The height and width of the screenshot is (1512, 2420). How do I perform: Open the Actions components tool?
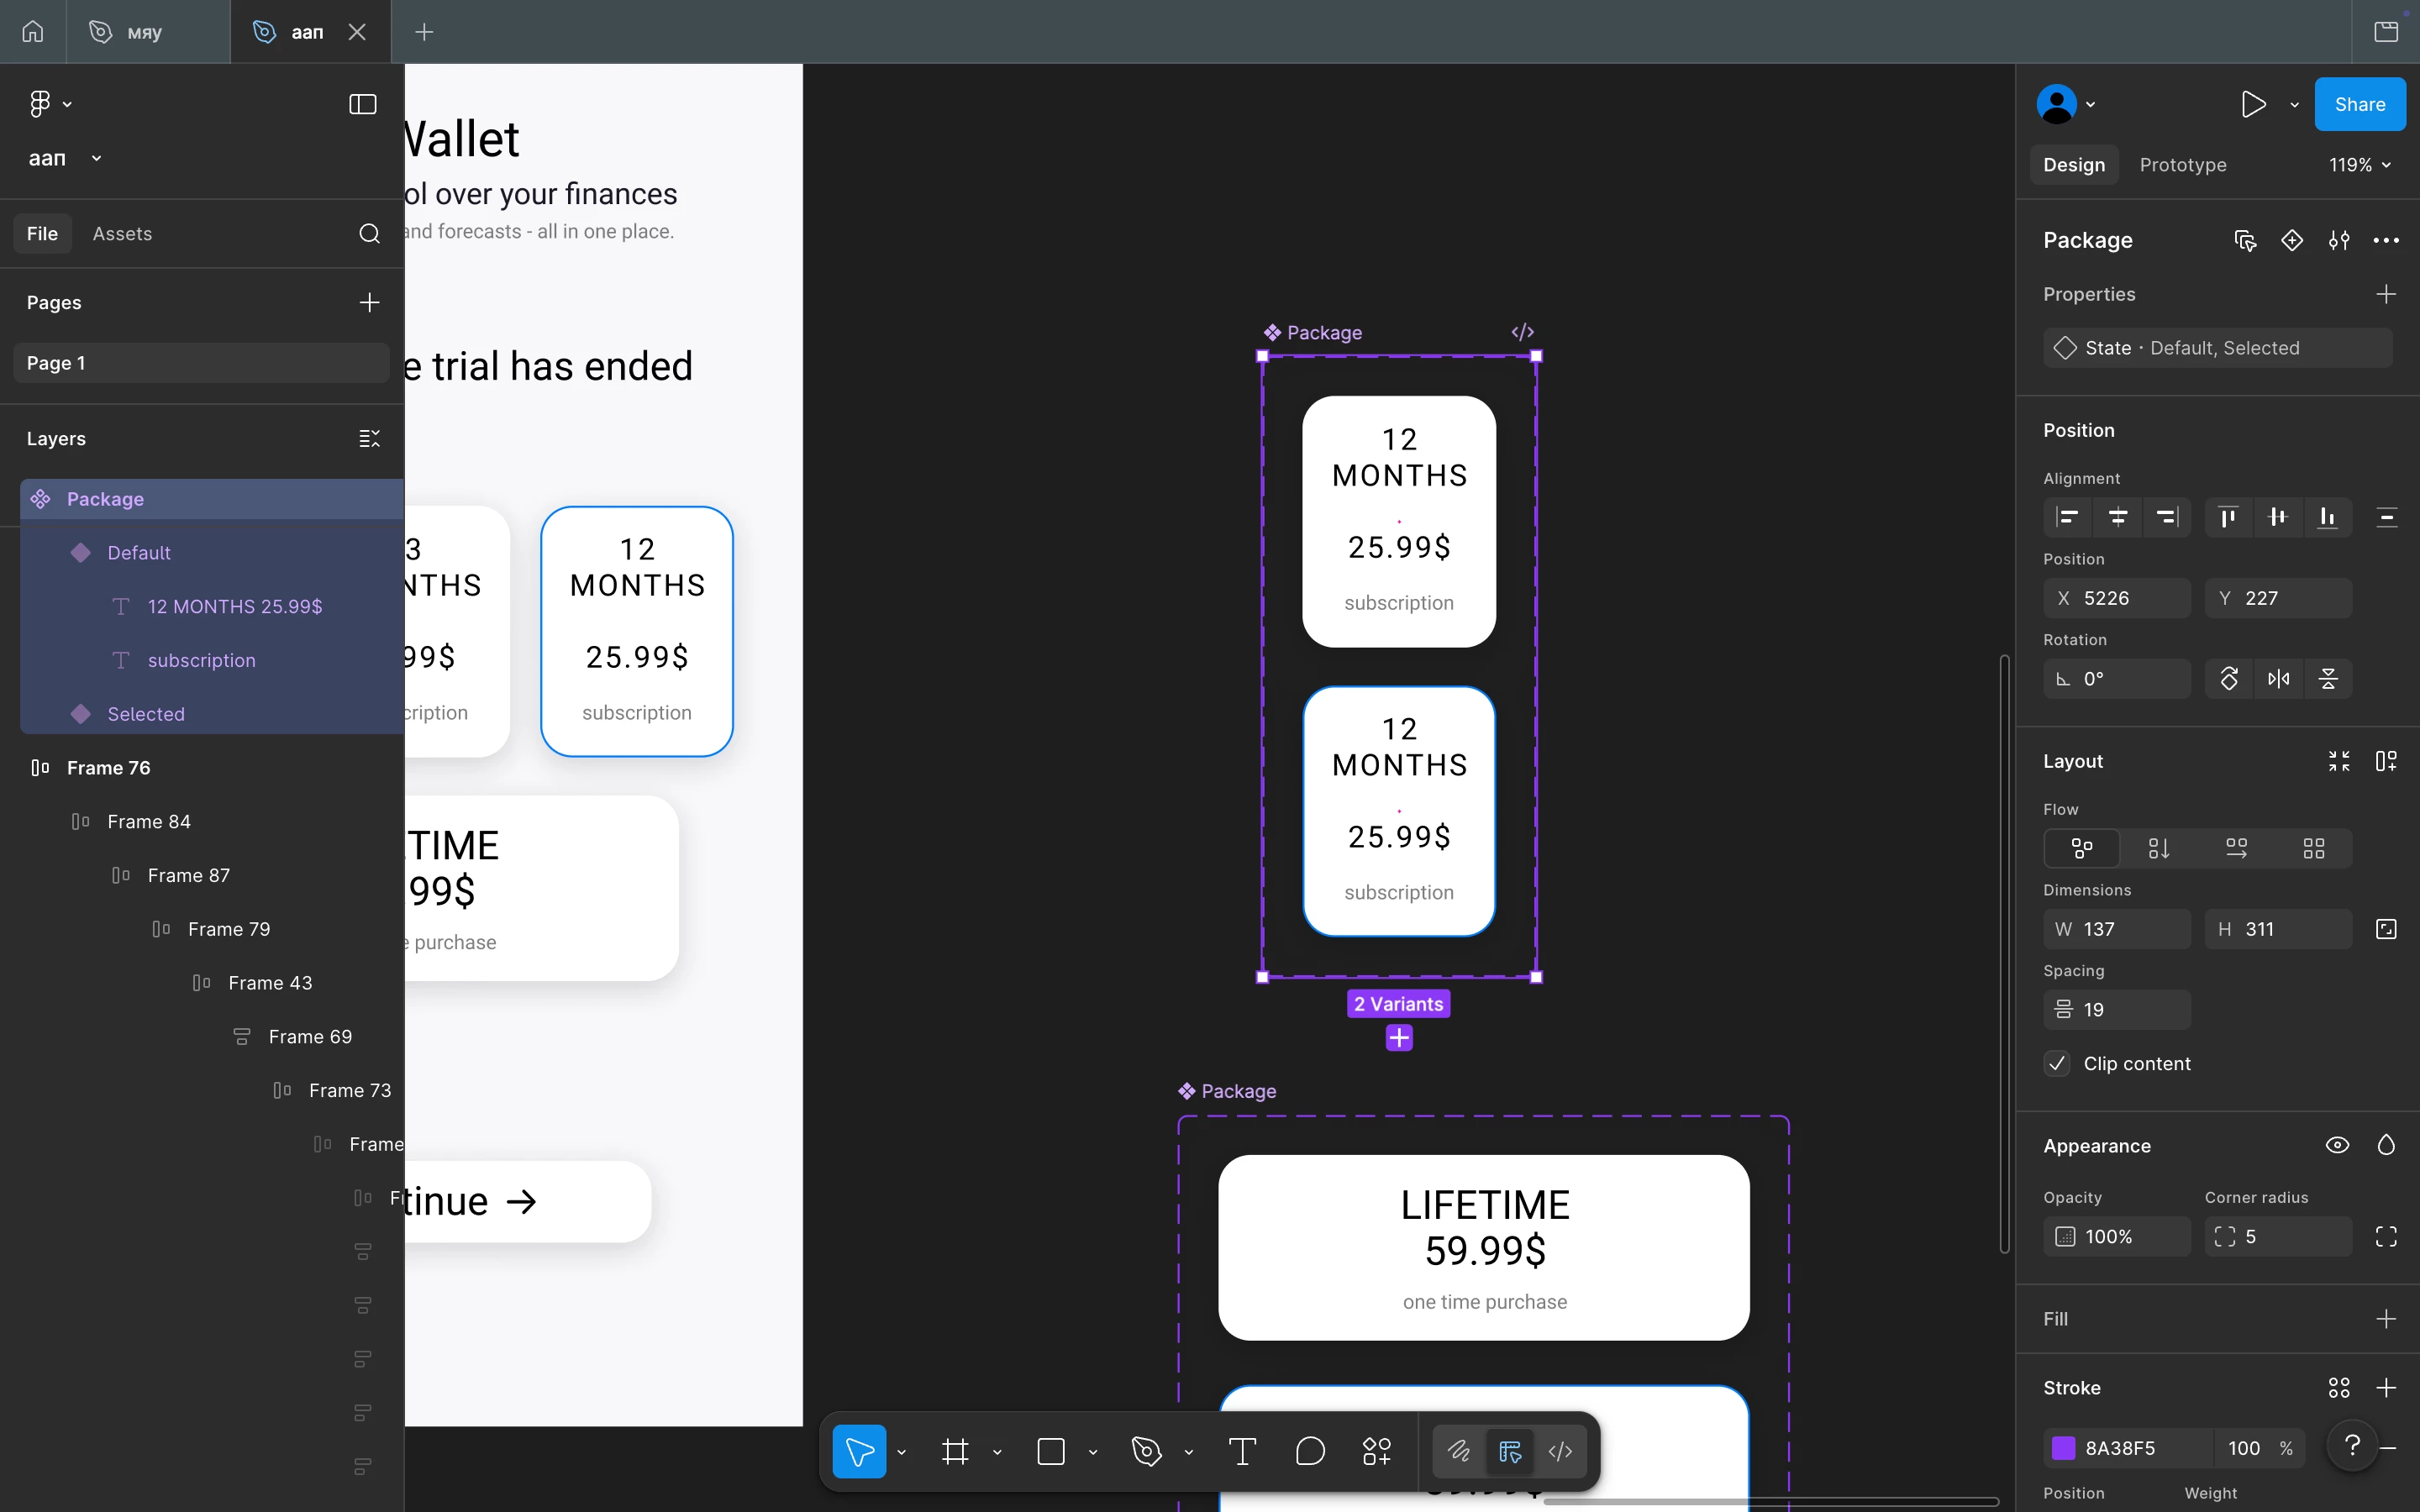pyautogui.click(x=1376, y=1451)
